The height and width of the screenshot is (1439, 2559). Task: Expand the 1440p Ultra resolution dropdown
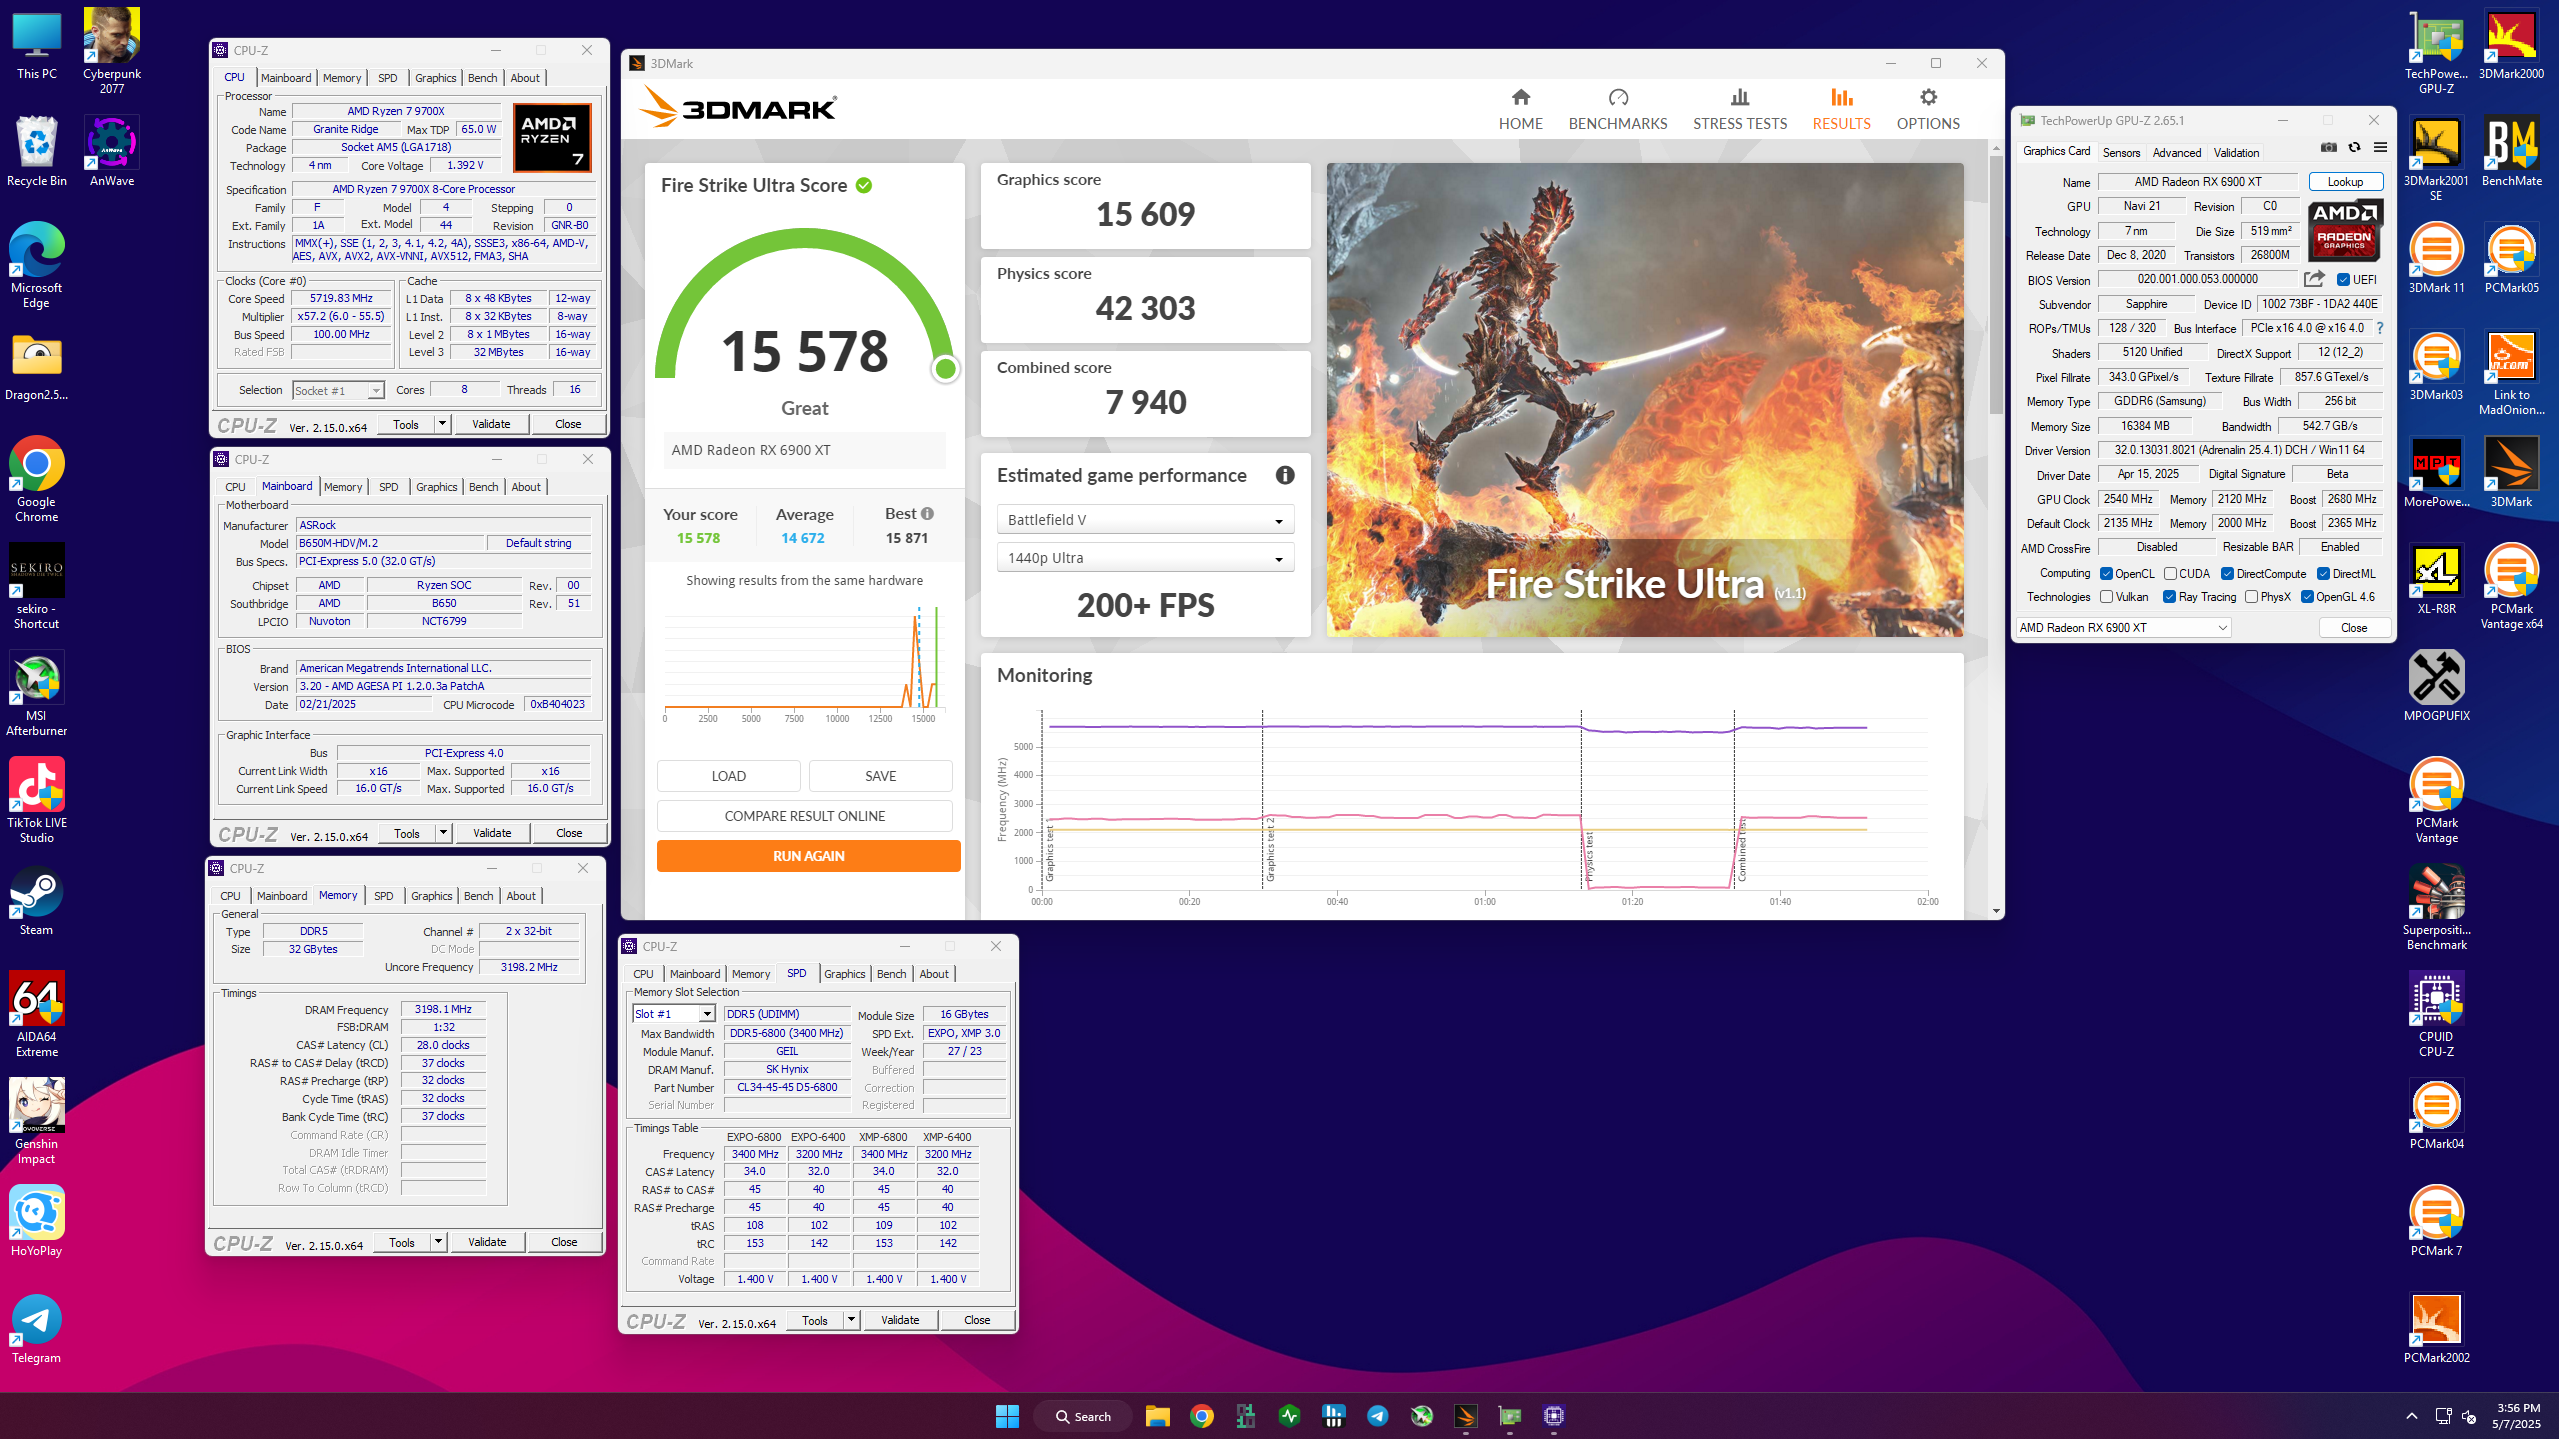(x=1145, y=558)
